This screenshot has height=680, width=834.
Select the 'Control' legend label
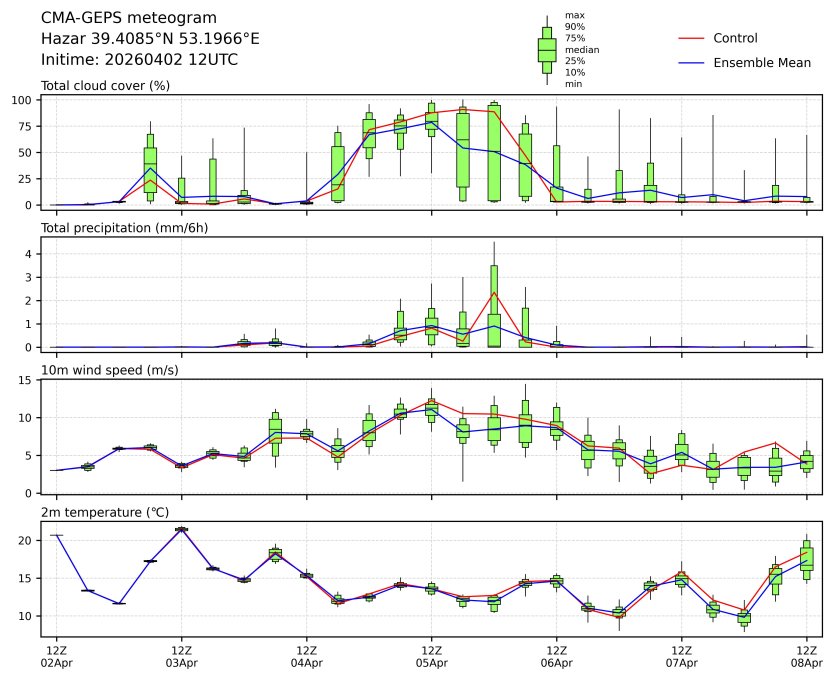pyautogui.click(x=735, y=38)
